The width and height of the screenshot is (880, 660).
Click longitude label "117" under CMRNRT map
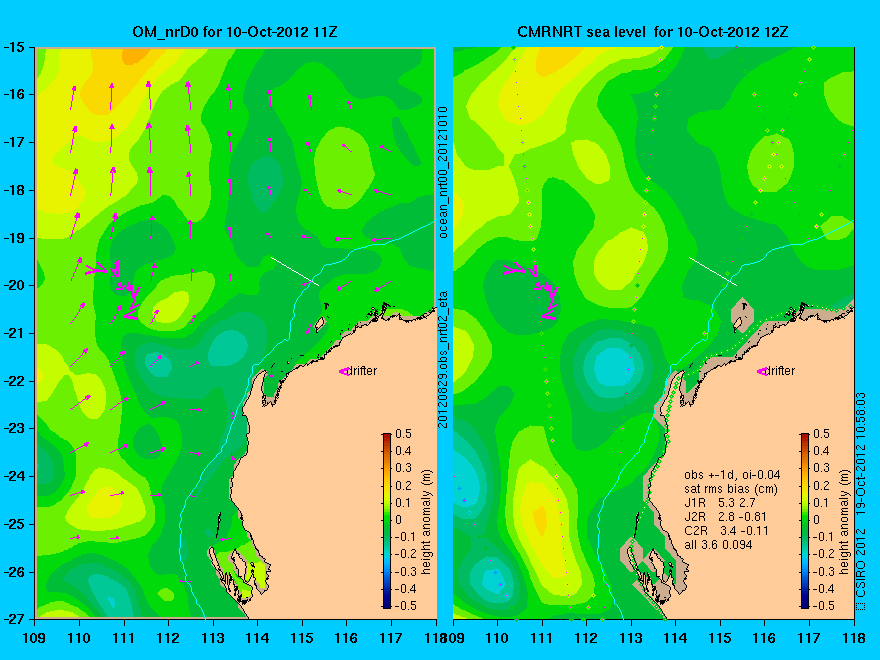click(x=809, y=638)
